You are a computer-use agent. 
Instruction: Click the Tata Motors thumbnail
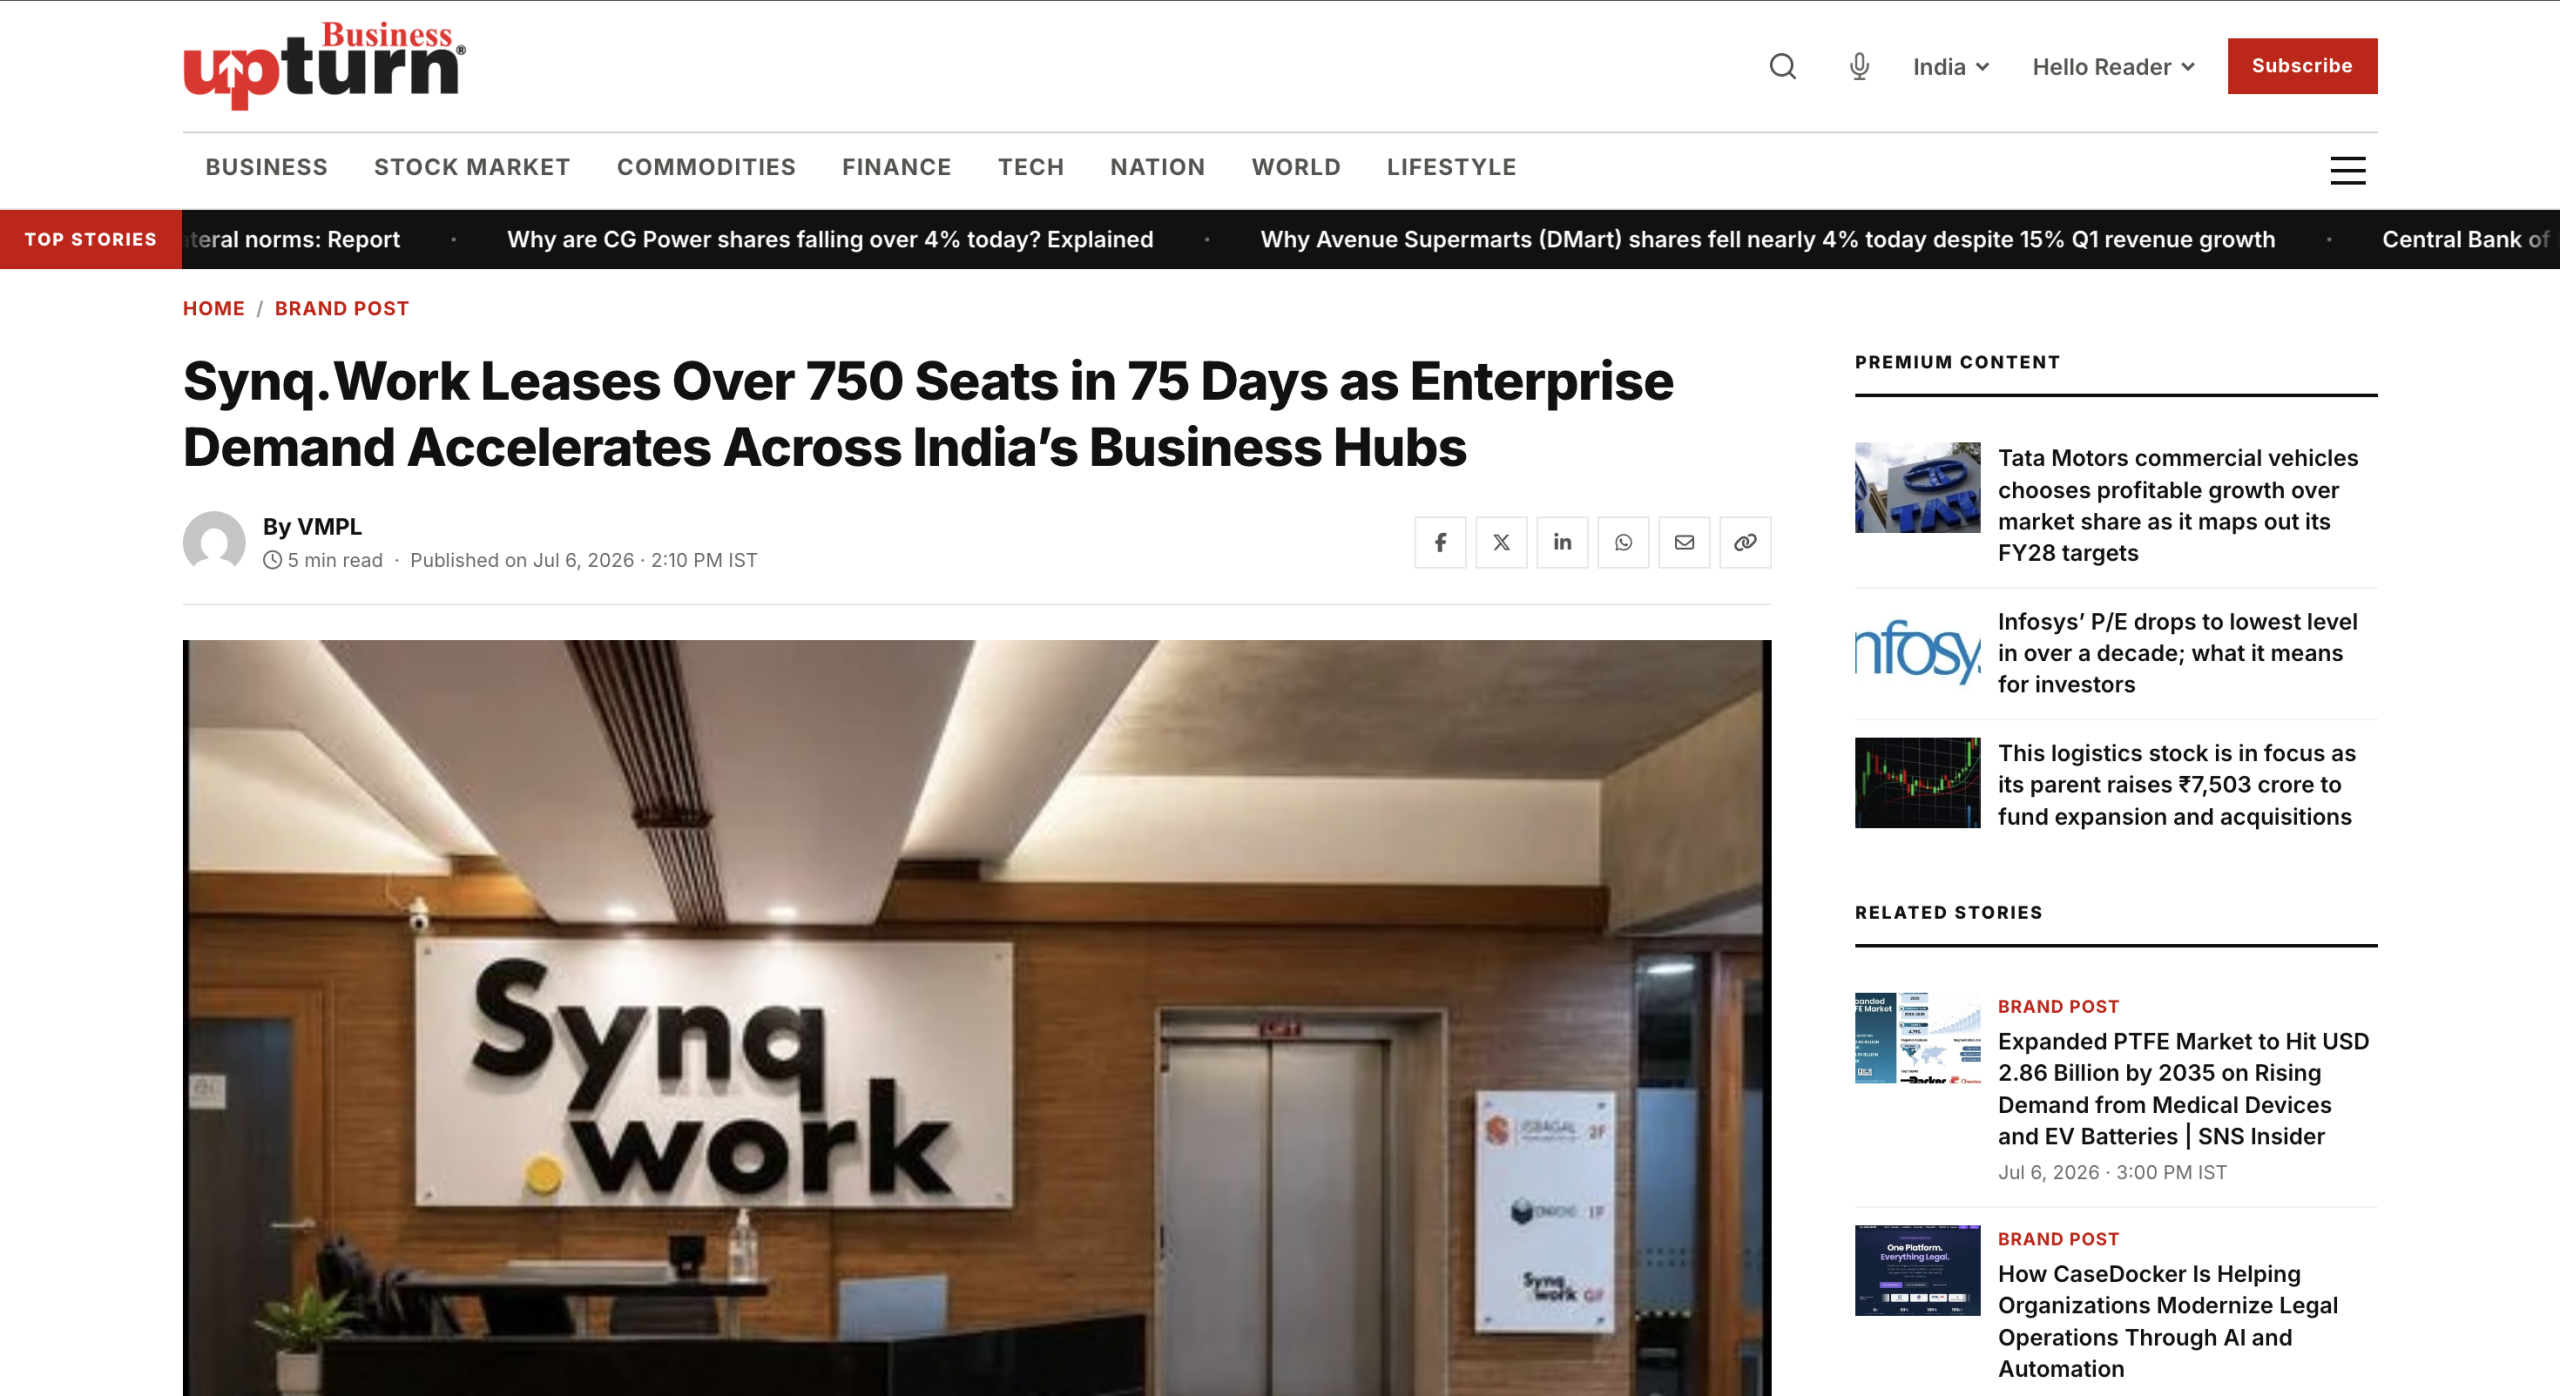pyautogui.click(x=1917, y=487)
